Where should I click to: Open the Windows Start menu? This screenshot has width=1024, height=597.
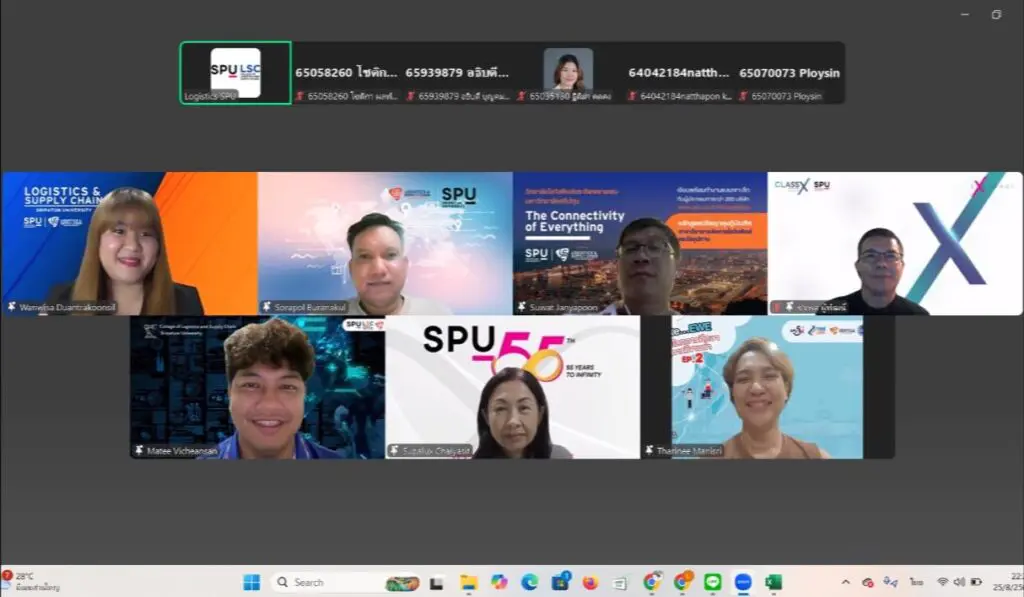click(251, 582)
